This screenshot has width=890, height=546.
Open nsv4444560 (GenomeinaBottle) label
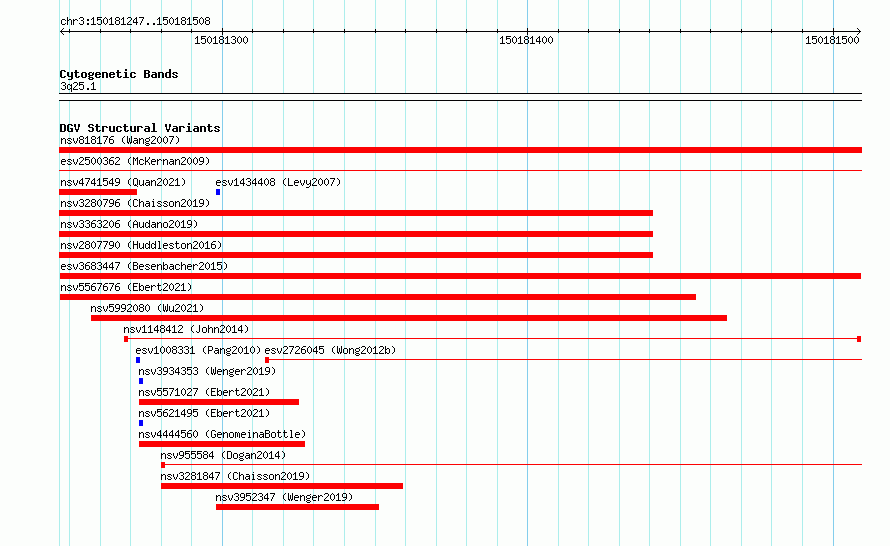[222, 434]
